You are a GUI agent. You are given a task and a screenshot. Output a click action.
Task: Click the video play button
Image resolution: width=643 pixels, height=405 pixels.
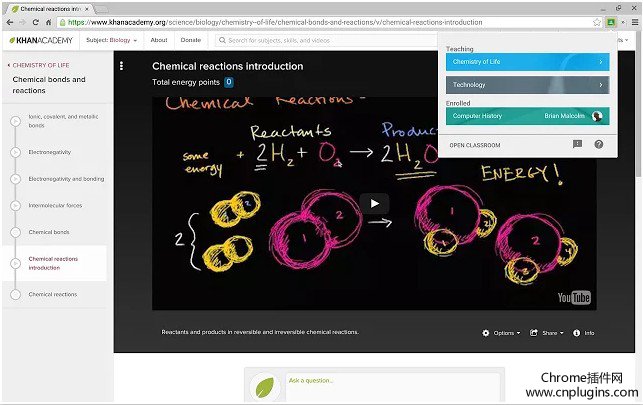pyautogui.click(x=374, y=203)
